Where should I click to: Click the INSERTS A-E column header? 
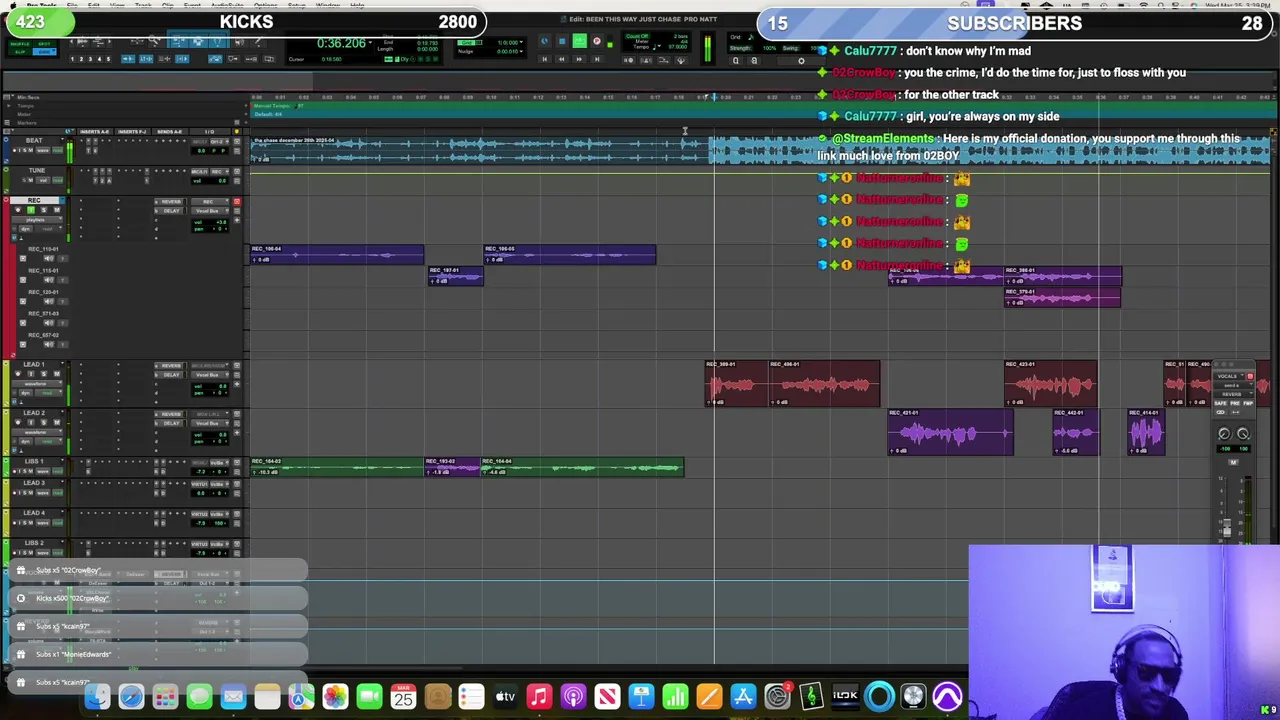pyautogui.click(x=94, y=131)
